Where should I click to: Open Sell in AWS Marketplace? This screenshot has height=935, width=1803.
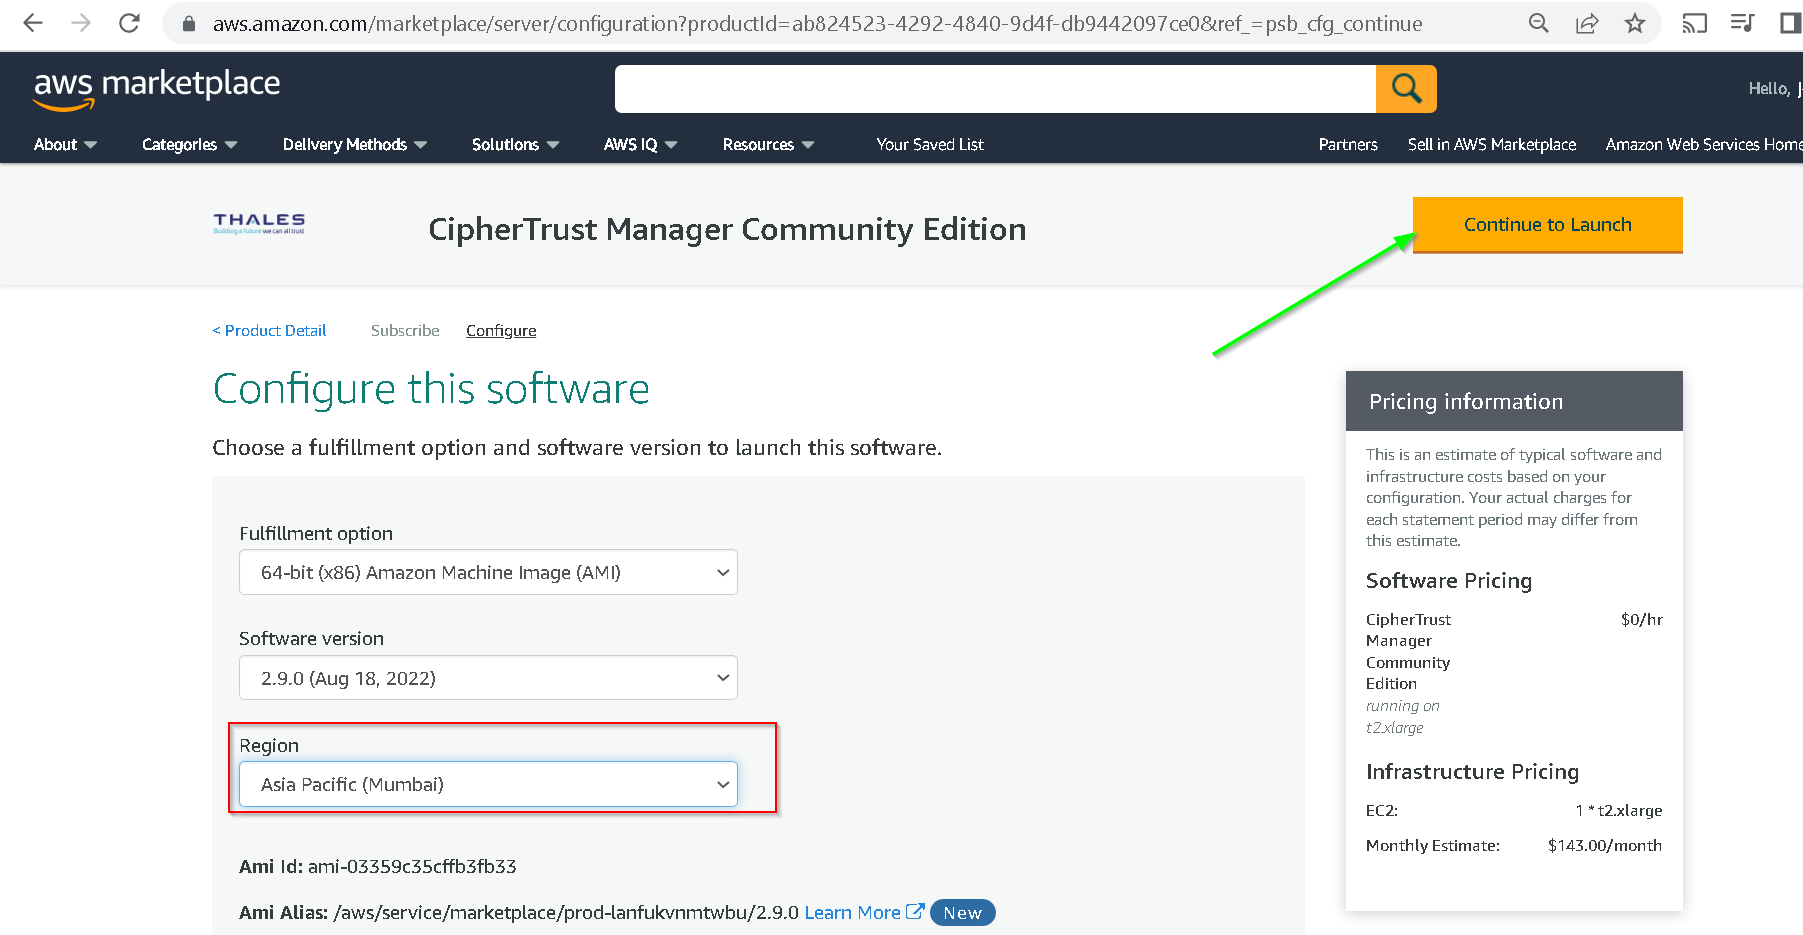click(1492, 144)
